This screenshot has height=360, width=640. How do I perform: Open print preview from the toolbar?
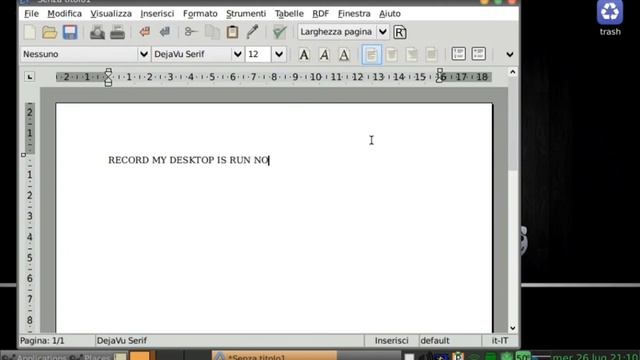tap(97, 32)
